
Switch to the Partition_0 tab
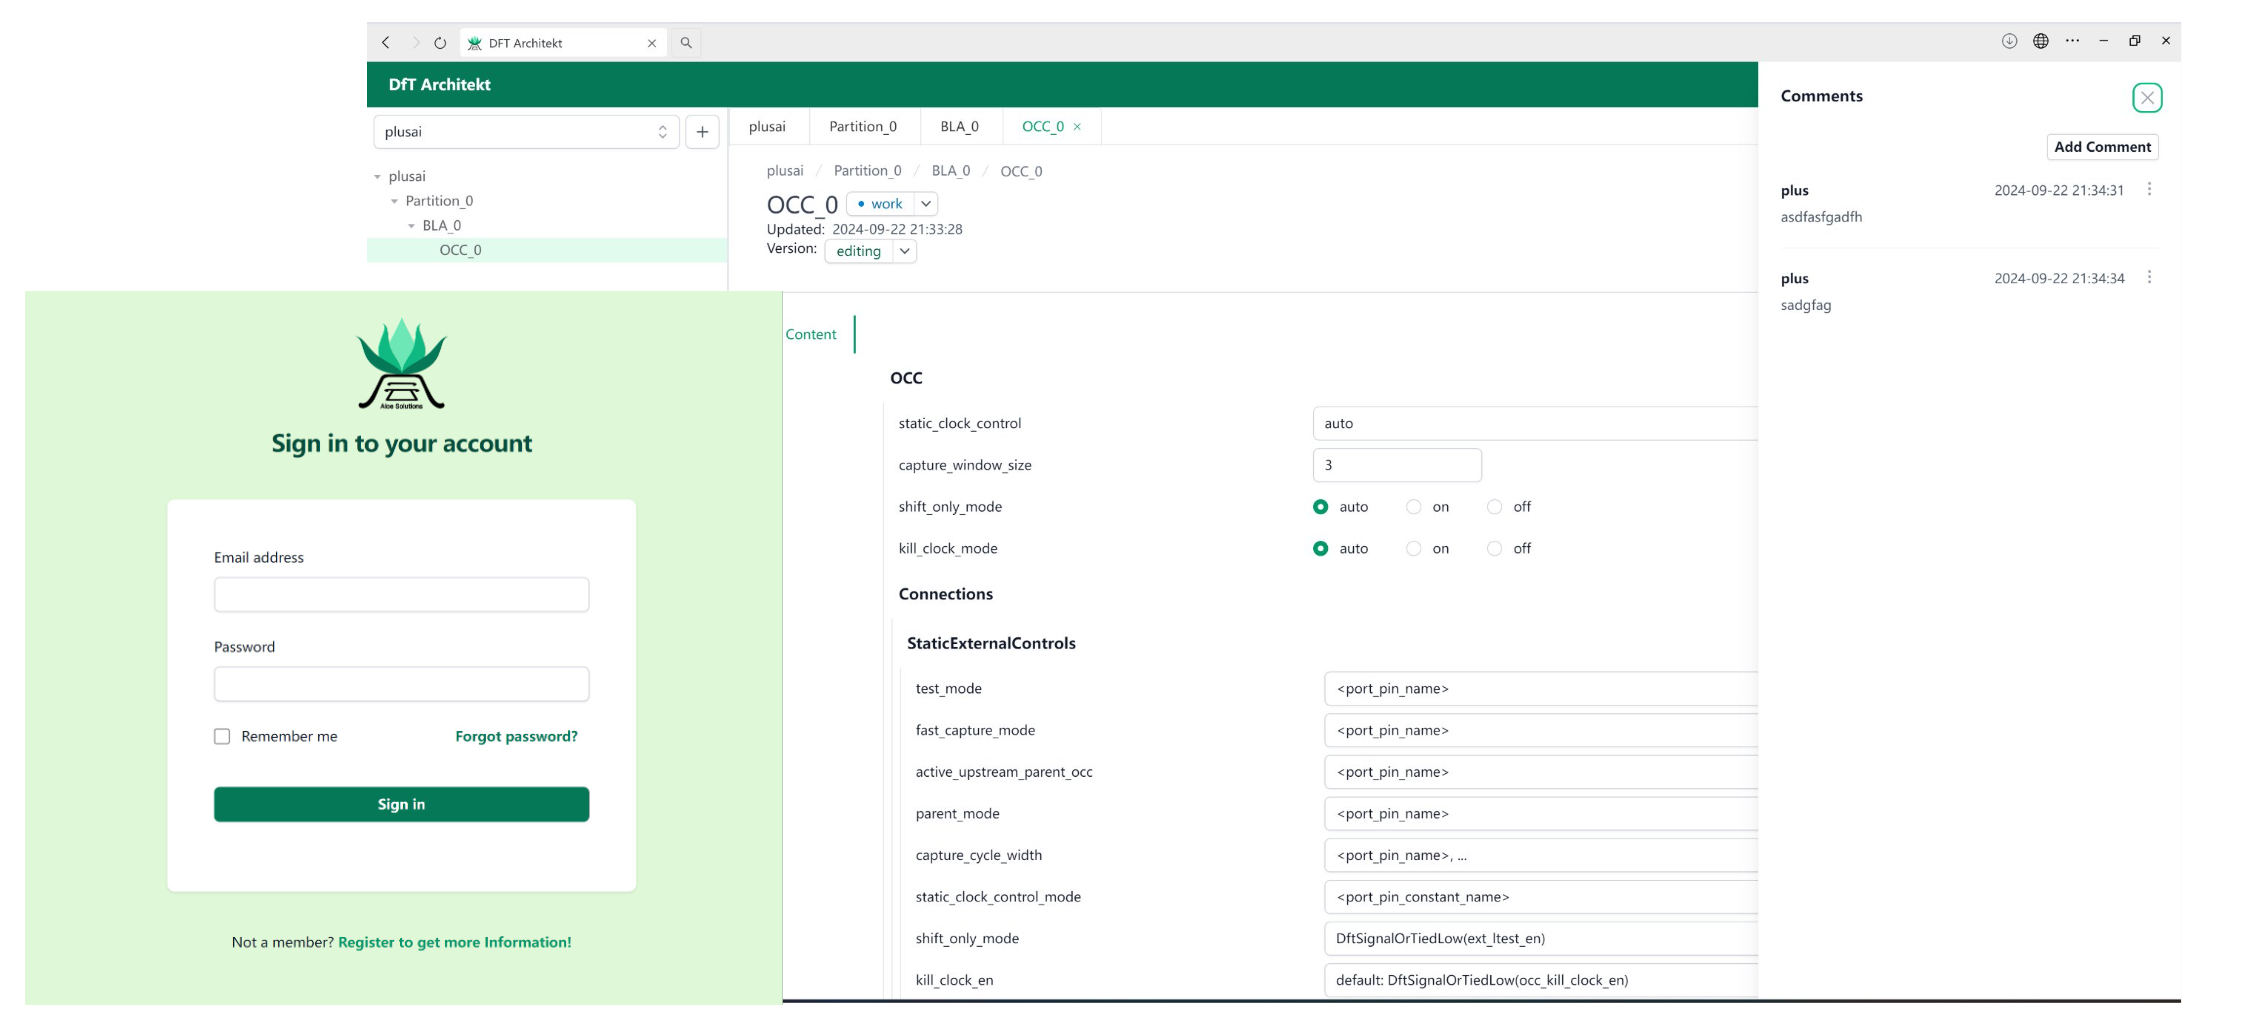(x=863, y=127)
